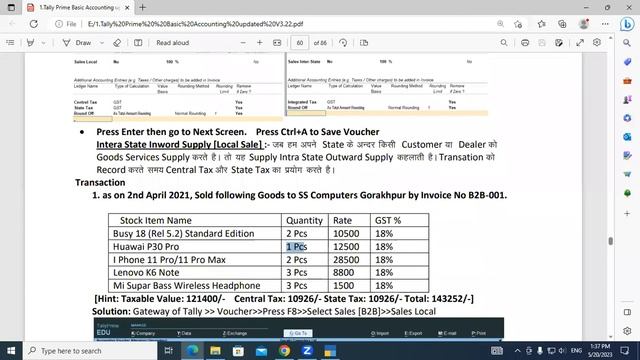Open sidebar Microsoft 365 icon

627,118
